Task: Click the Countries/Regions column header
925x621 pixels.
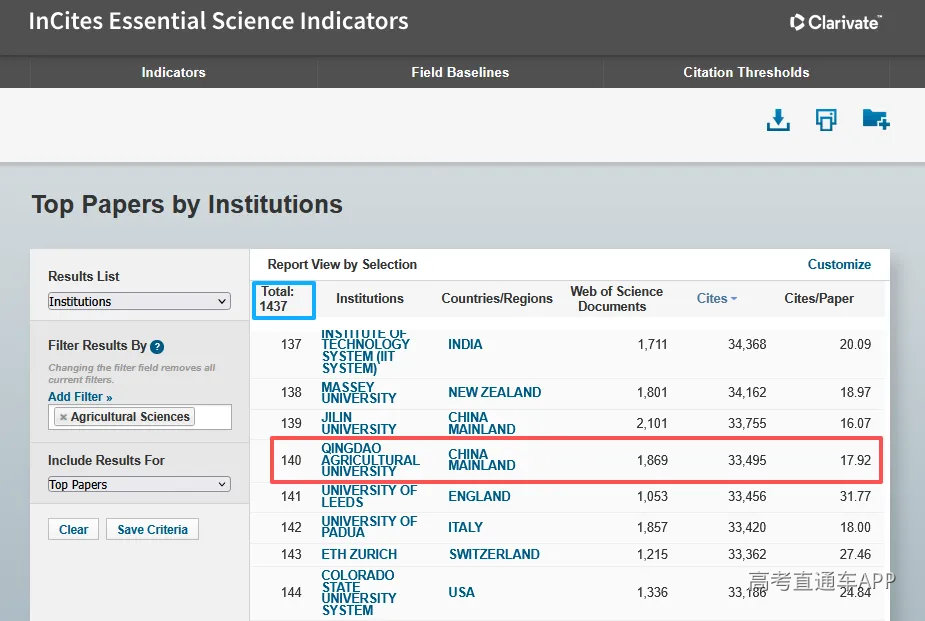Action: (x=497, y=298)
